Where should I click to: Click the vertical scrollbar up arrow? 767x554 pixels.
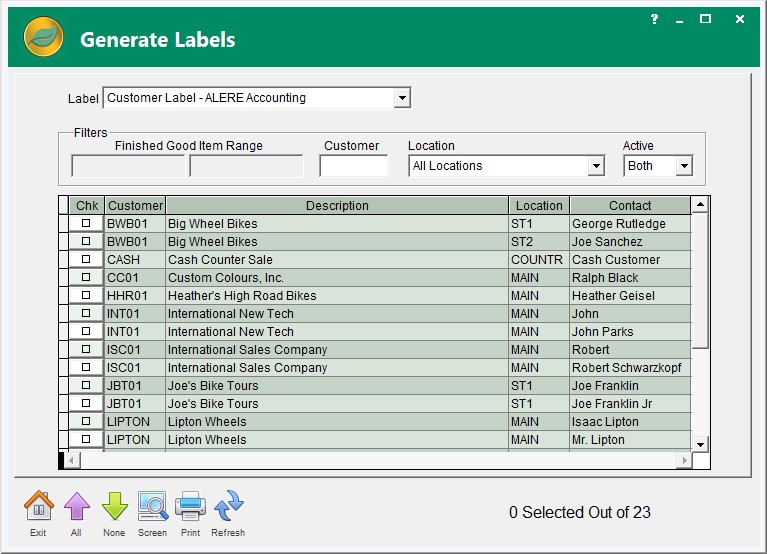click(700, 204)
